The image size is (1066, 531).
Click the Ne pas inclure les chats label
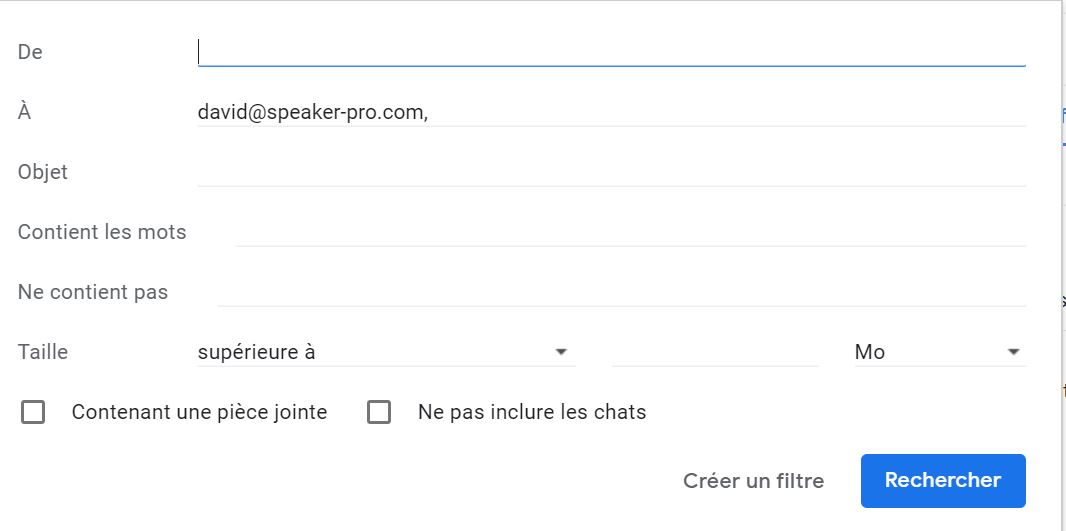[x=532, y=412]
